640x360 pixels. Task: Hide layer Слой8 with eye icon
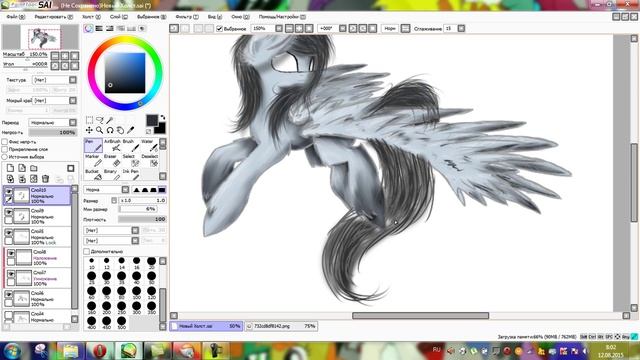click(11, 253)
